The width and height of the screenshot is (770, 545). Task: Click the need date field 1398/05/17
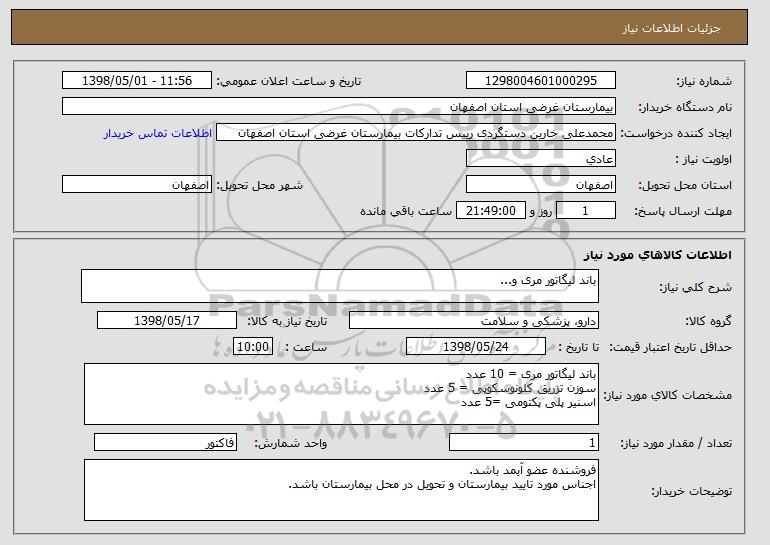[x=167, y=321]
